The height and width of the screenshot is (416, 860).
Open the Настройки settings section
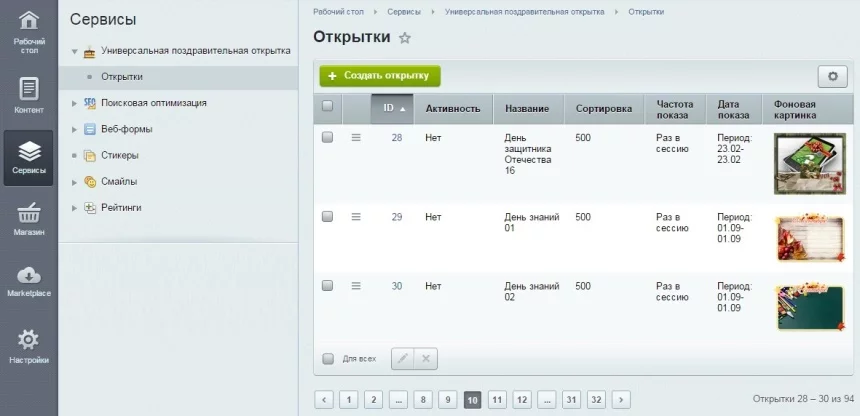29,345
